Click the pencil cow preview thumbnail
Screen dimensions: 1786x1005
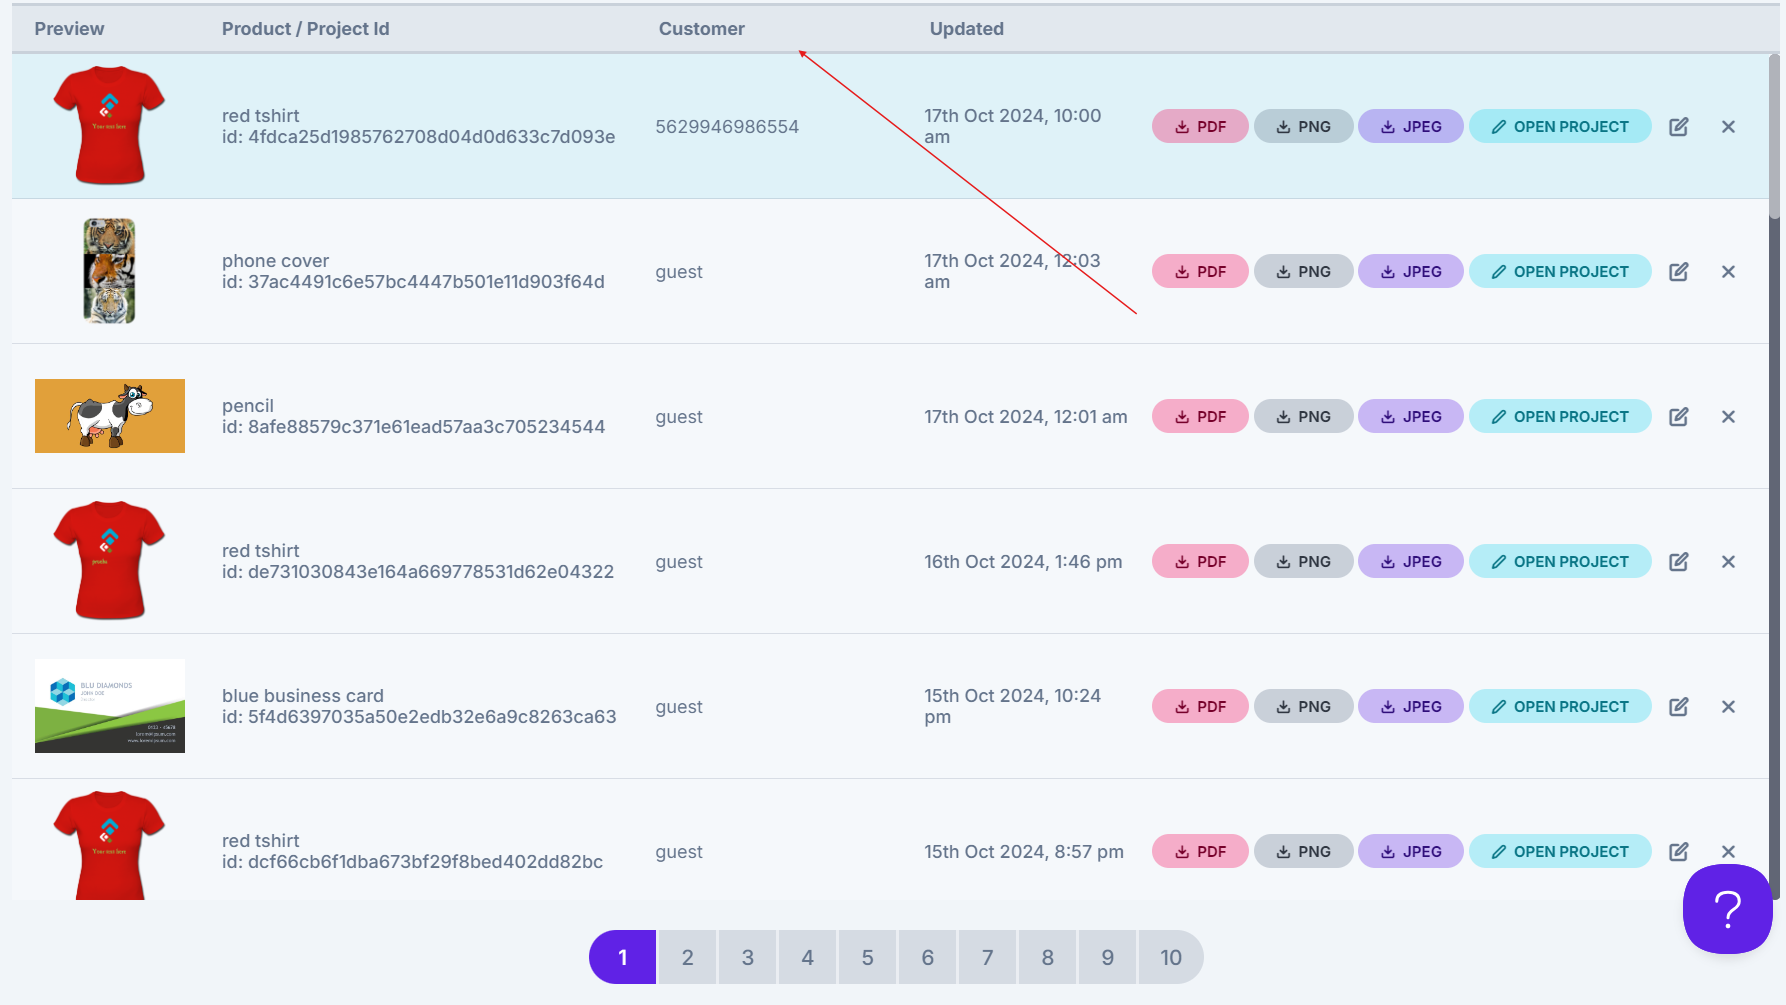point(110,416)
